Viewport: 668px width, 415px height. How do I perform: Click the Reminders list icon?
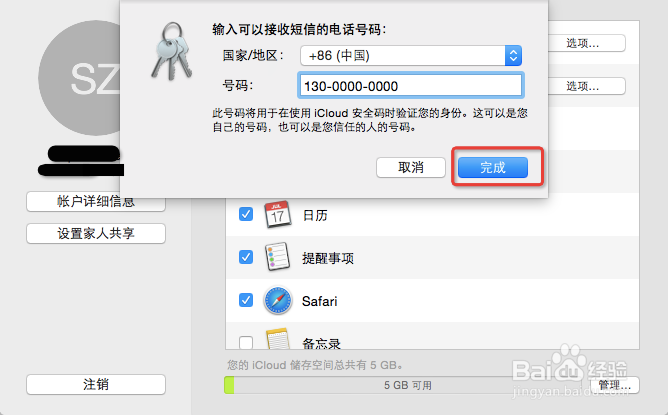[278, 257]
